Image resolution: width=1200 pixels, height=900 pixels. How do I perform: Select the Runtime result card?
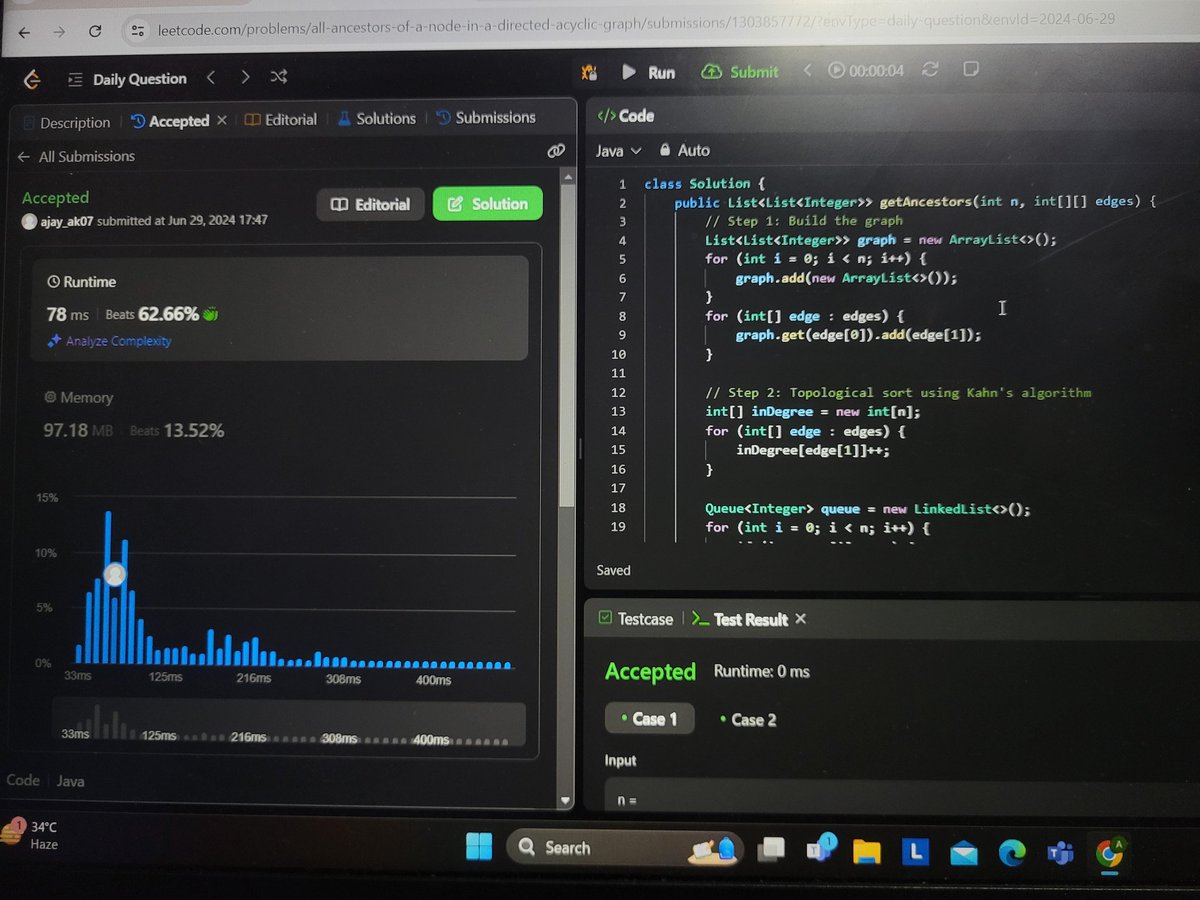[280, 307]
